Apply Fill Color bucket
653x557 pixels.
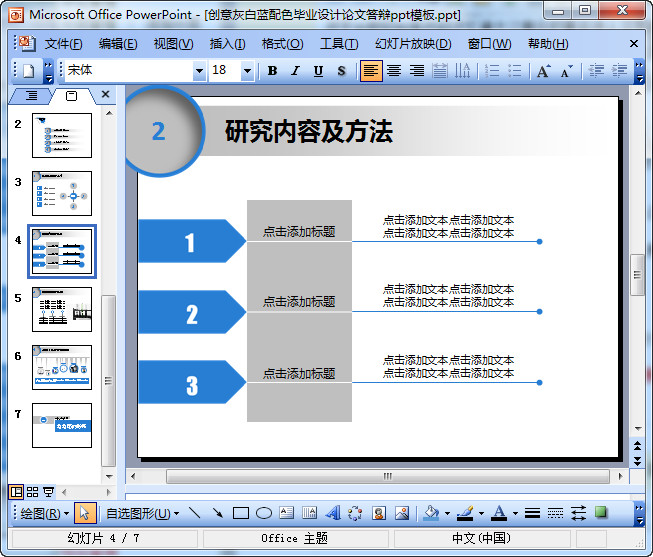[431, 513]
